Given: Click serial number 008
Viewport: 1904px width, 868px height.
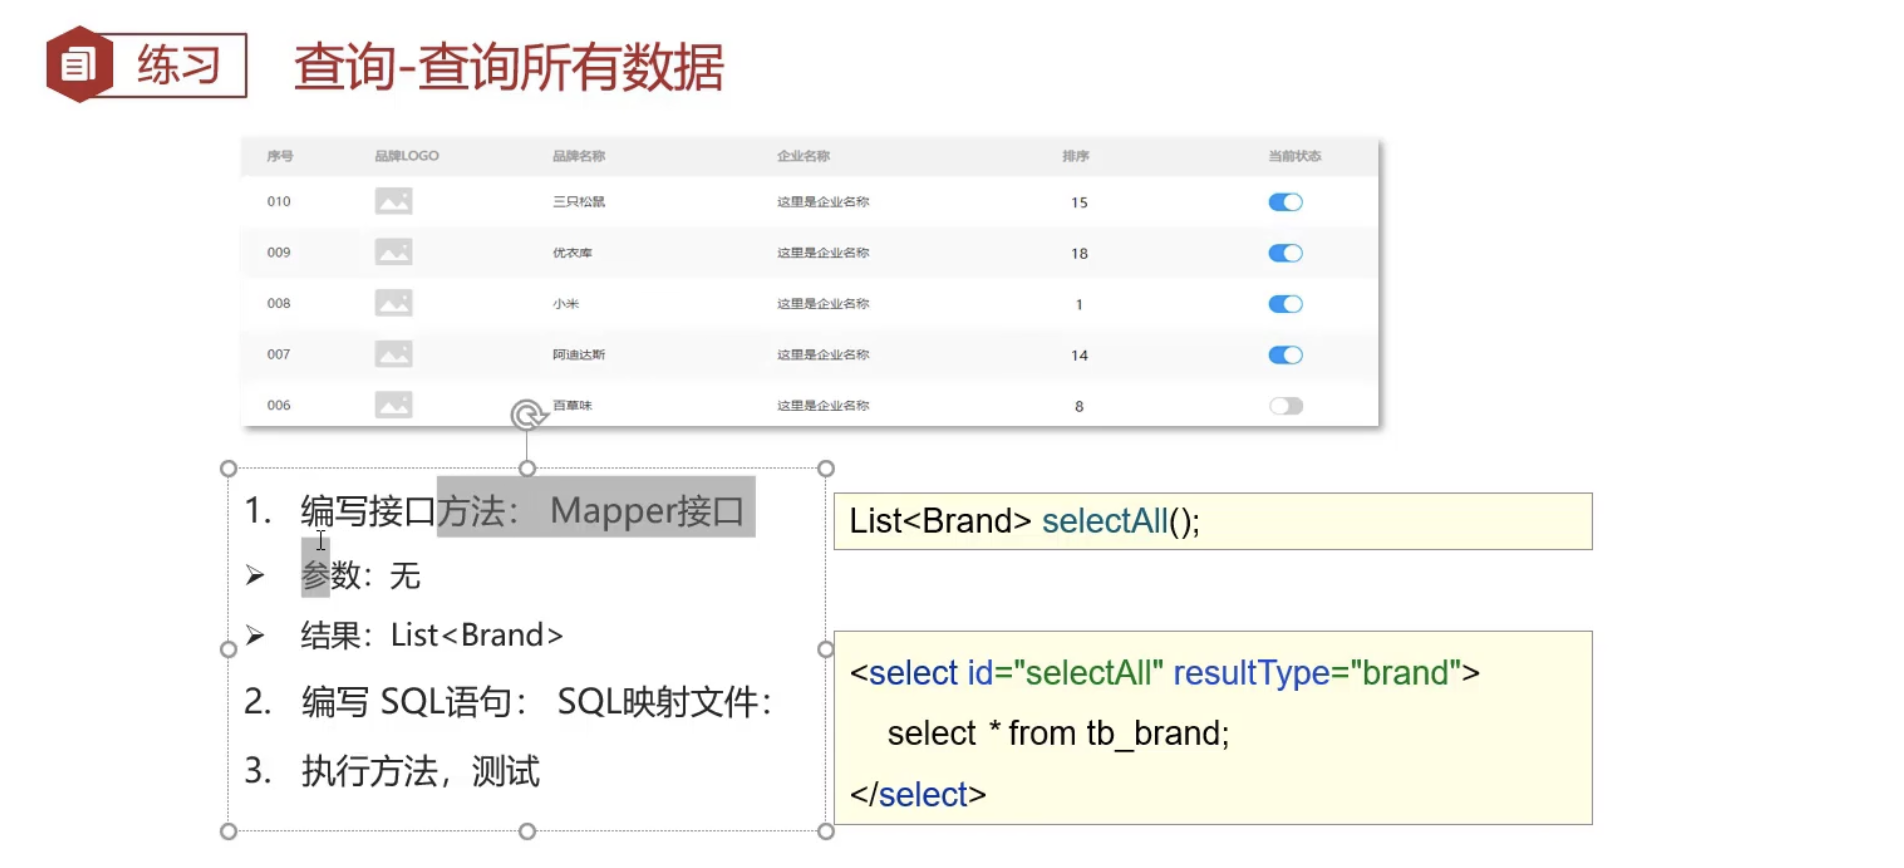Looking at the screenshot, I should coord(279,303).
